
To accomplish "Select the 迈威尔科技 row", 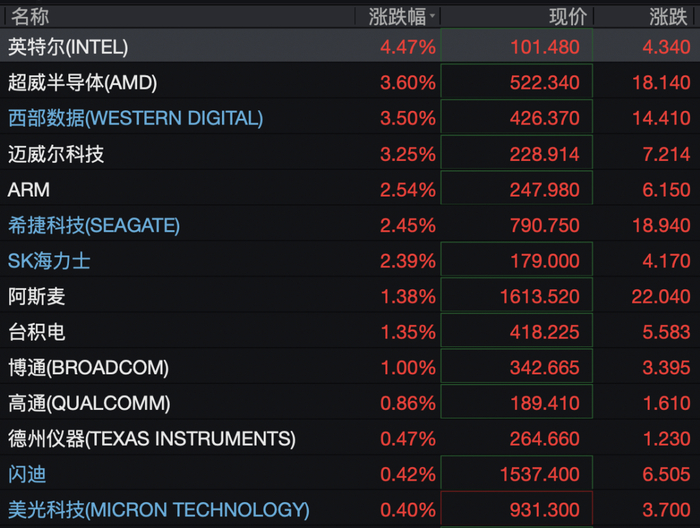I will pyautogui.click(x=350, y=154).
